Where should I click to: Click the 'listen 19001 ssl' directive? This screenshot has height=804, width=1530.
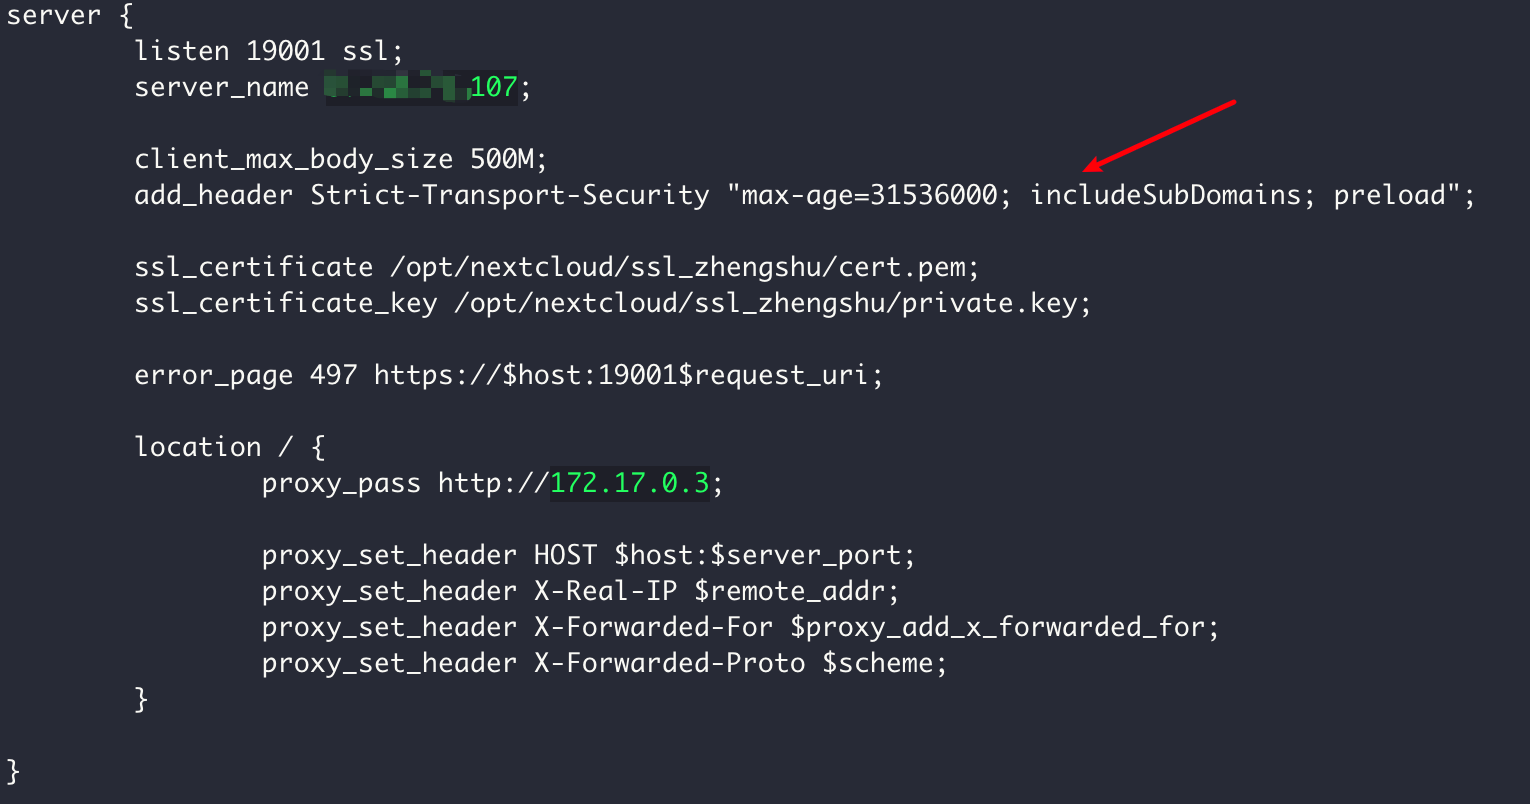268,52
